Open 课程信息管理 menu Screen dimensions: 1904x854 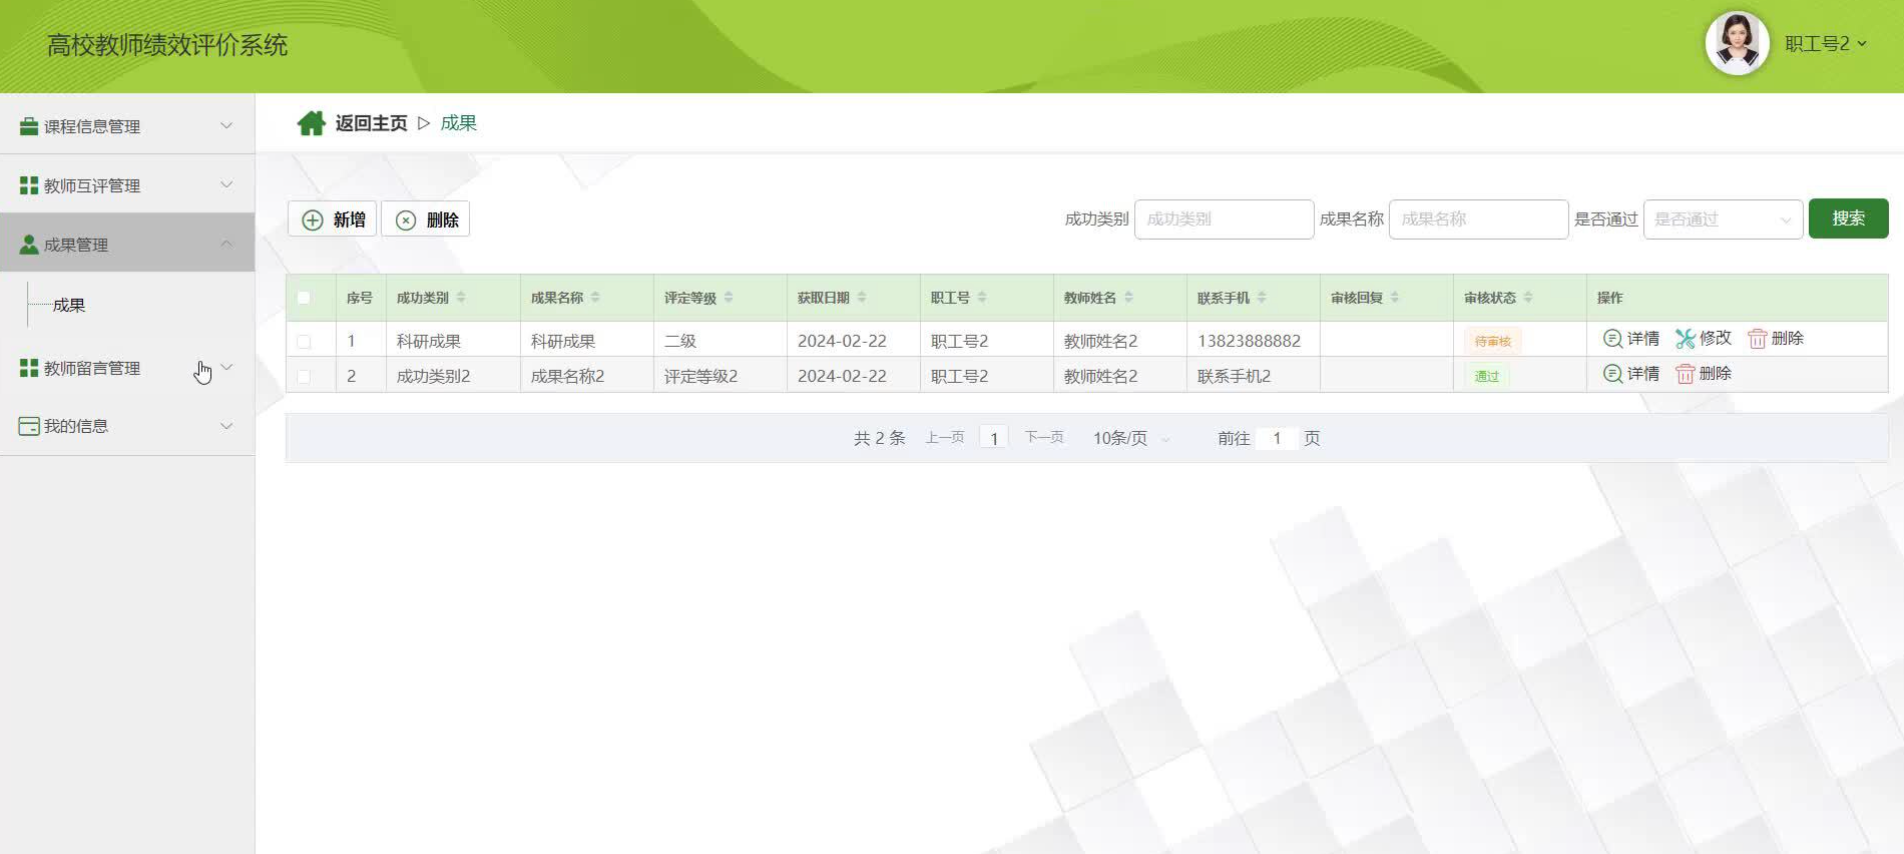127,126
